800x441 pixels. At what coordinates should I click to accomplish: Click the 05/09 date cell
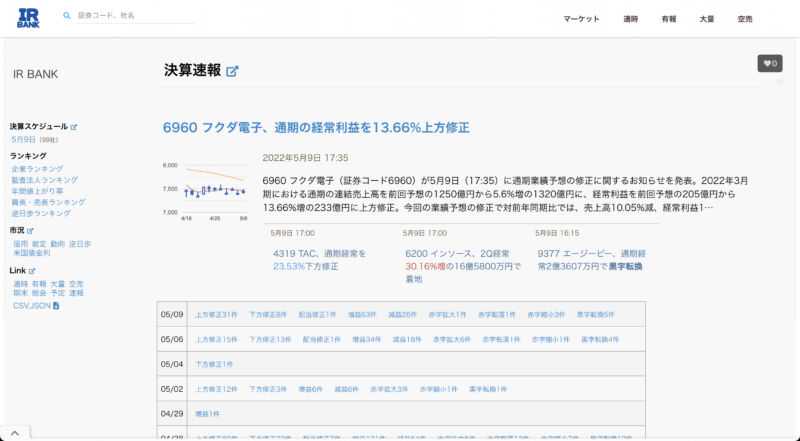pyautogui.click(x=172, y=314)
